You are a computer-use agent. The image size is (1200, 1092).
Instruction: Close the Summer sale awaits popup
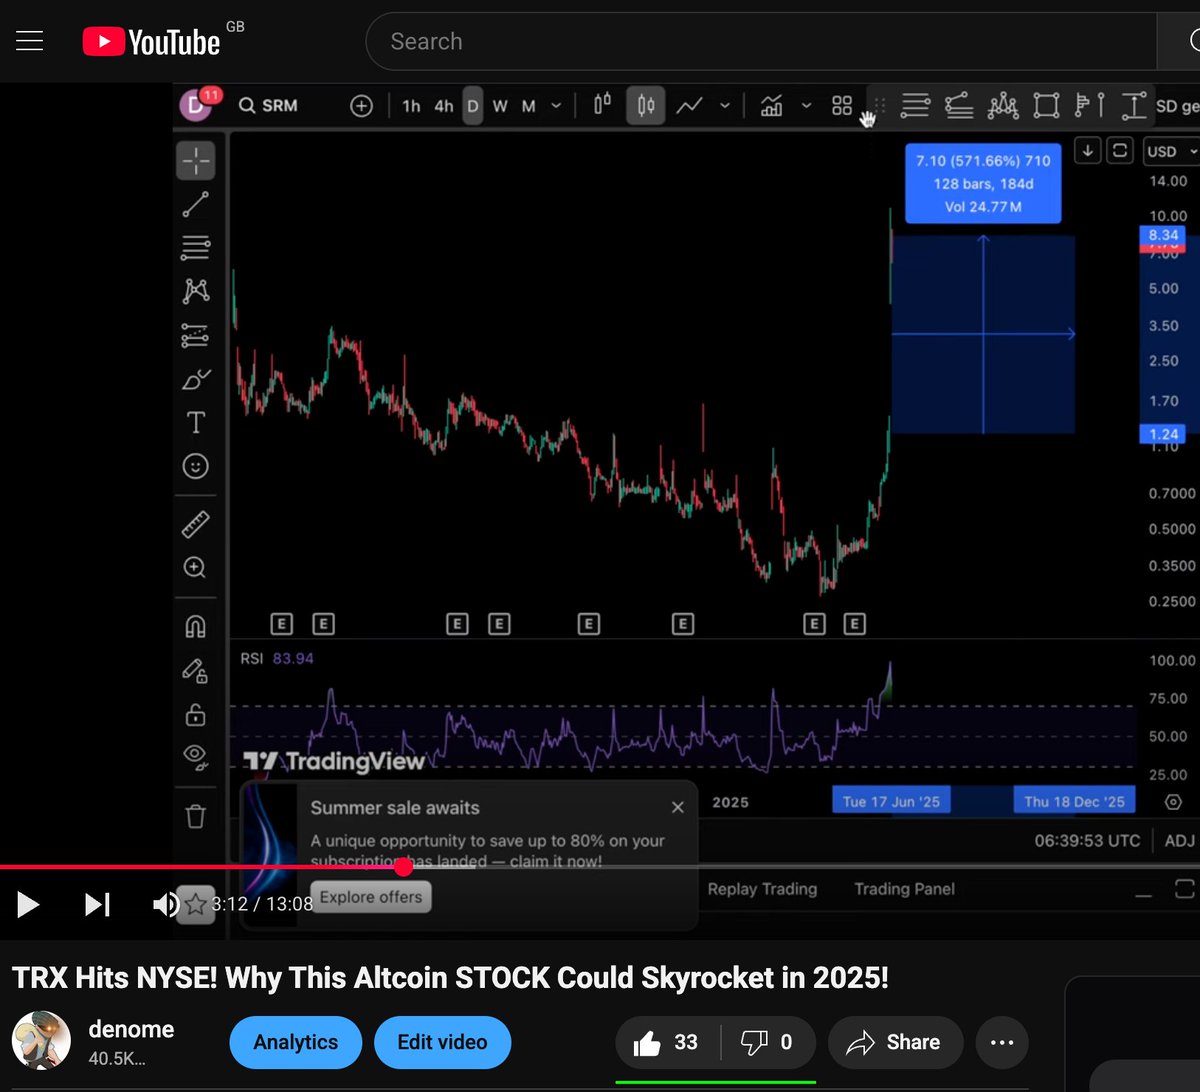(678, 807)
